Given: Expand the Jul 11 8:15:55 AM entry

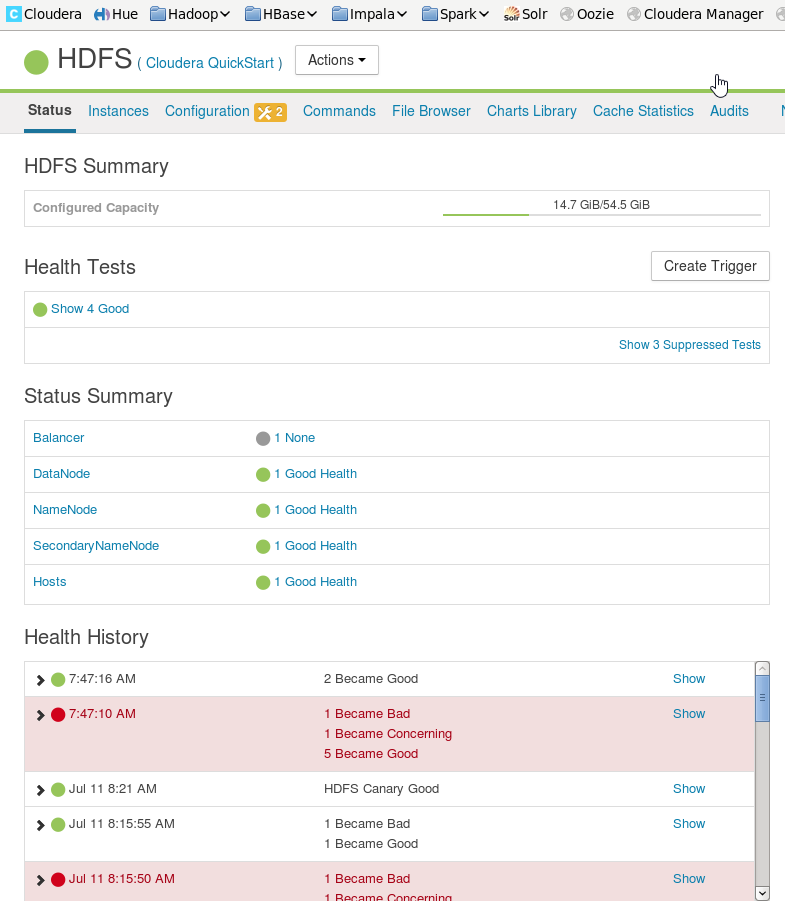Looking at the screenshot, I should pyautogui.click(x=40, y=825).
